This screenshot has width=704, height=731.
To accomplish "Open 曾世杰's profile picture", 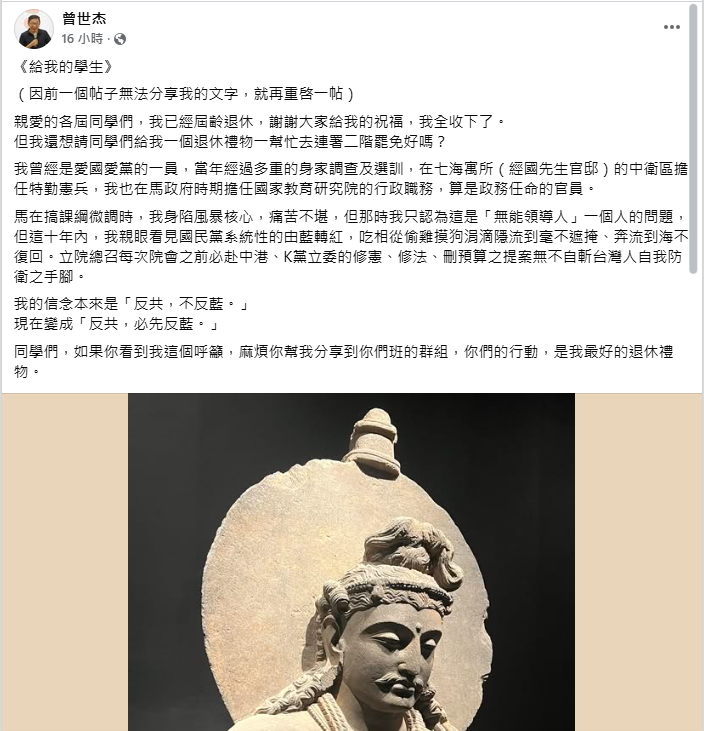I will pos(34,29).
